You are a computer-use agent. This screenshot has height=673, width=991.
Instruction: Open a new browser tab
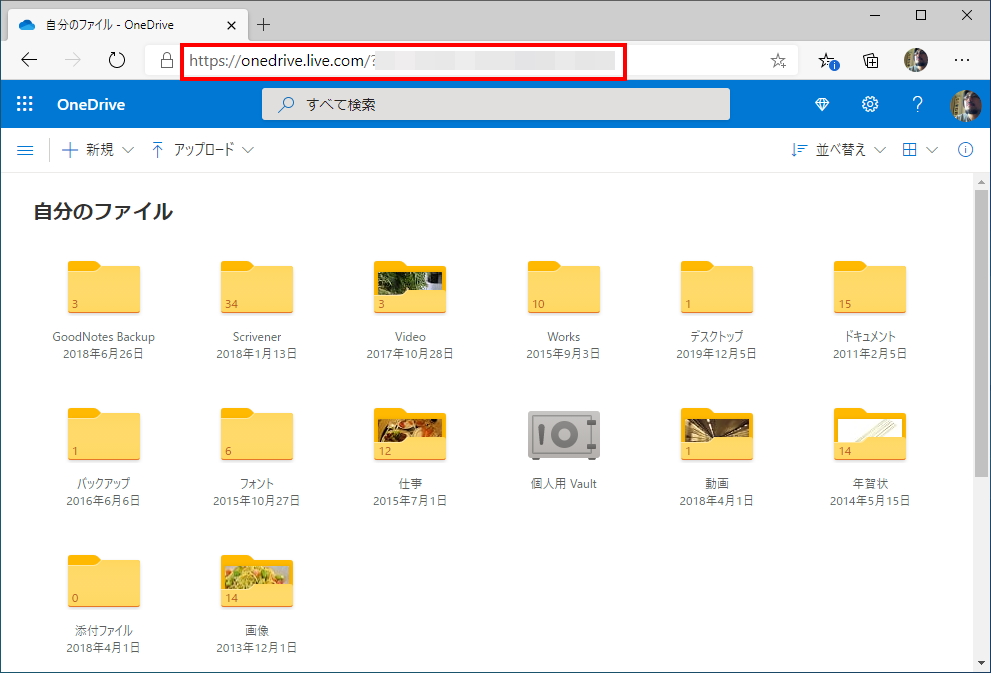pyautogui.click(x=264, y=24)
